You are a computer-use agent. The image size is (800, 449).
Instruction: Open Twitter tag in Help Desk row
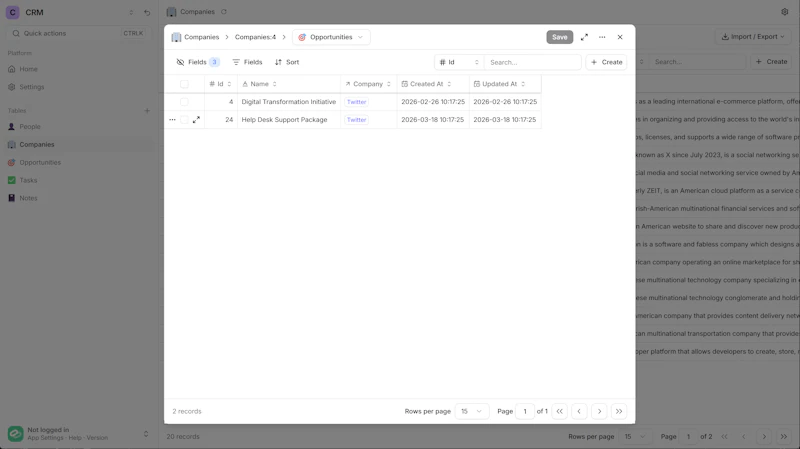click(356, 120)
